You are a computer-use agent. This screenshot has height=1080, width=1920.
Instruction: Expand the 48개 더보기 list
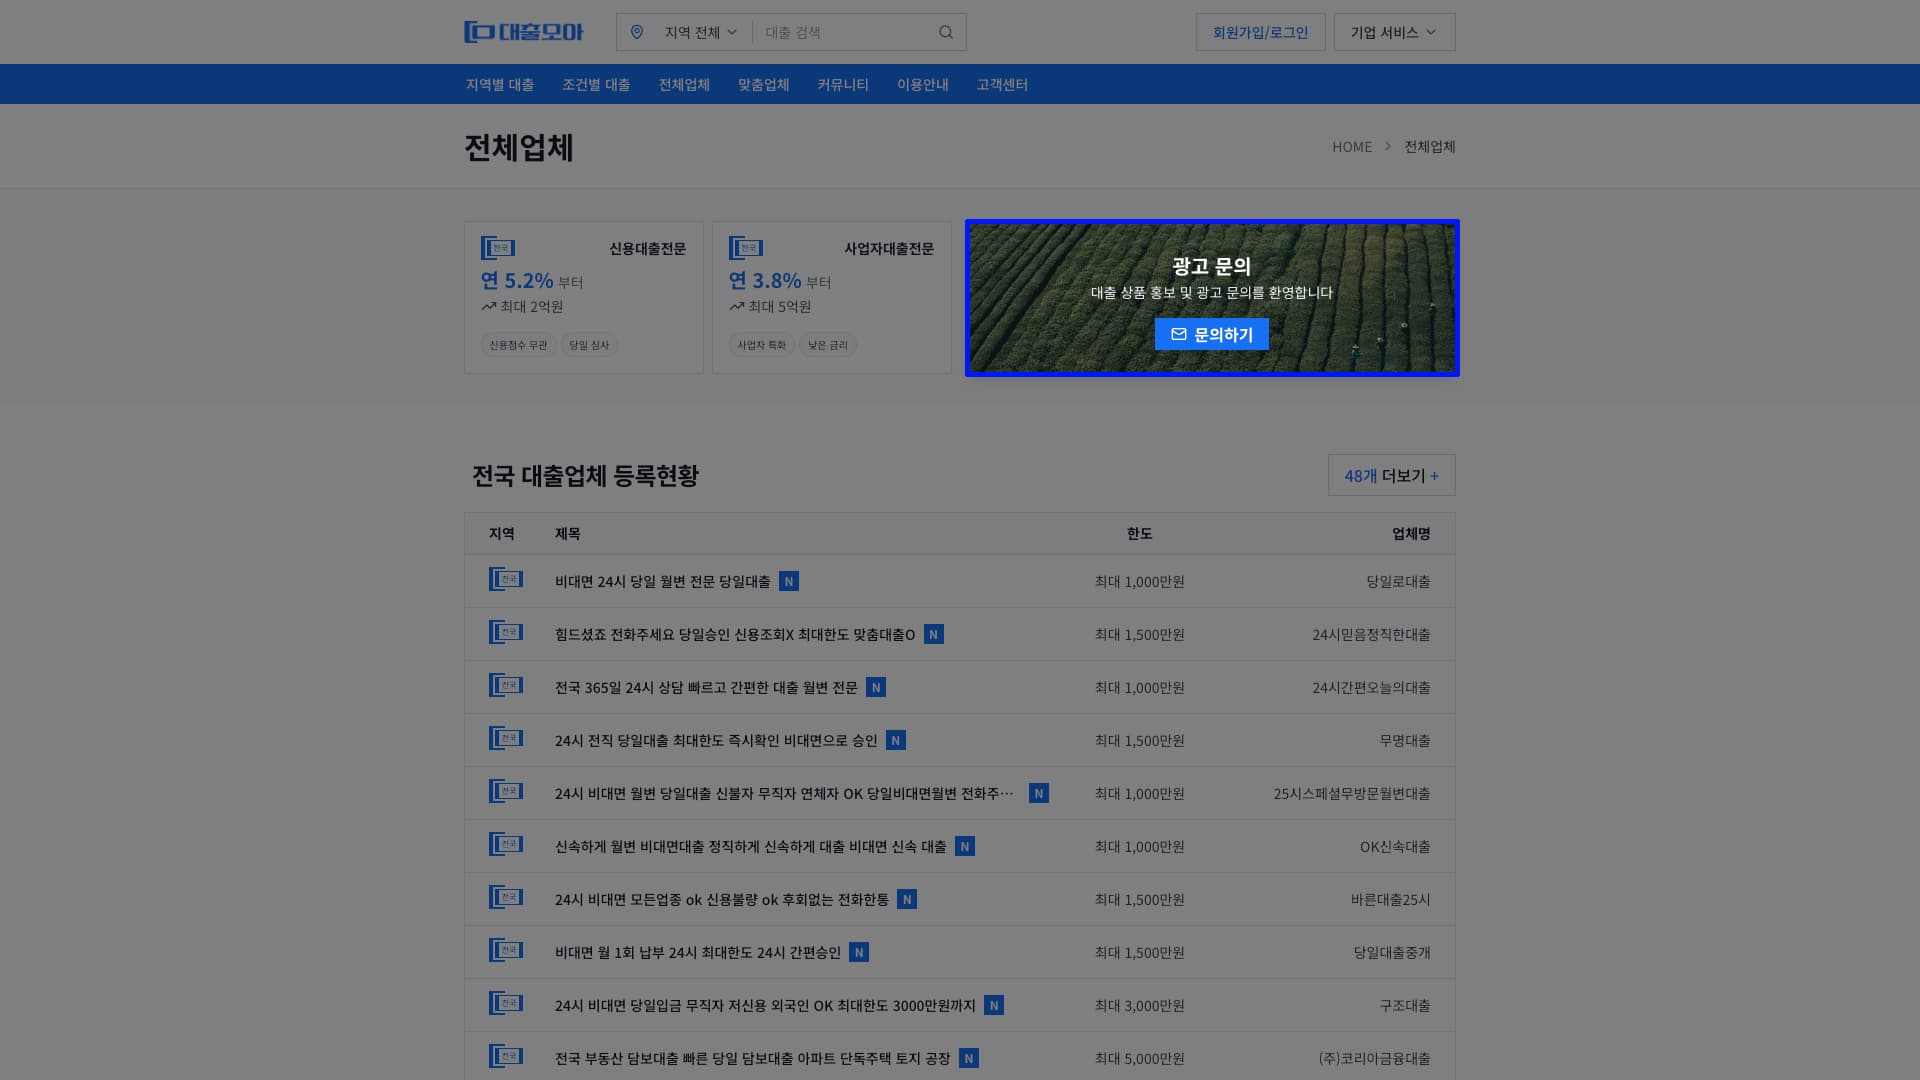(1391, 475)
